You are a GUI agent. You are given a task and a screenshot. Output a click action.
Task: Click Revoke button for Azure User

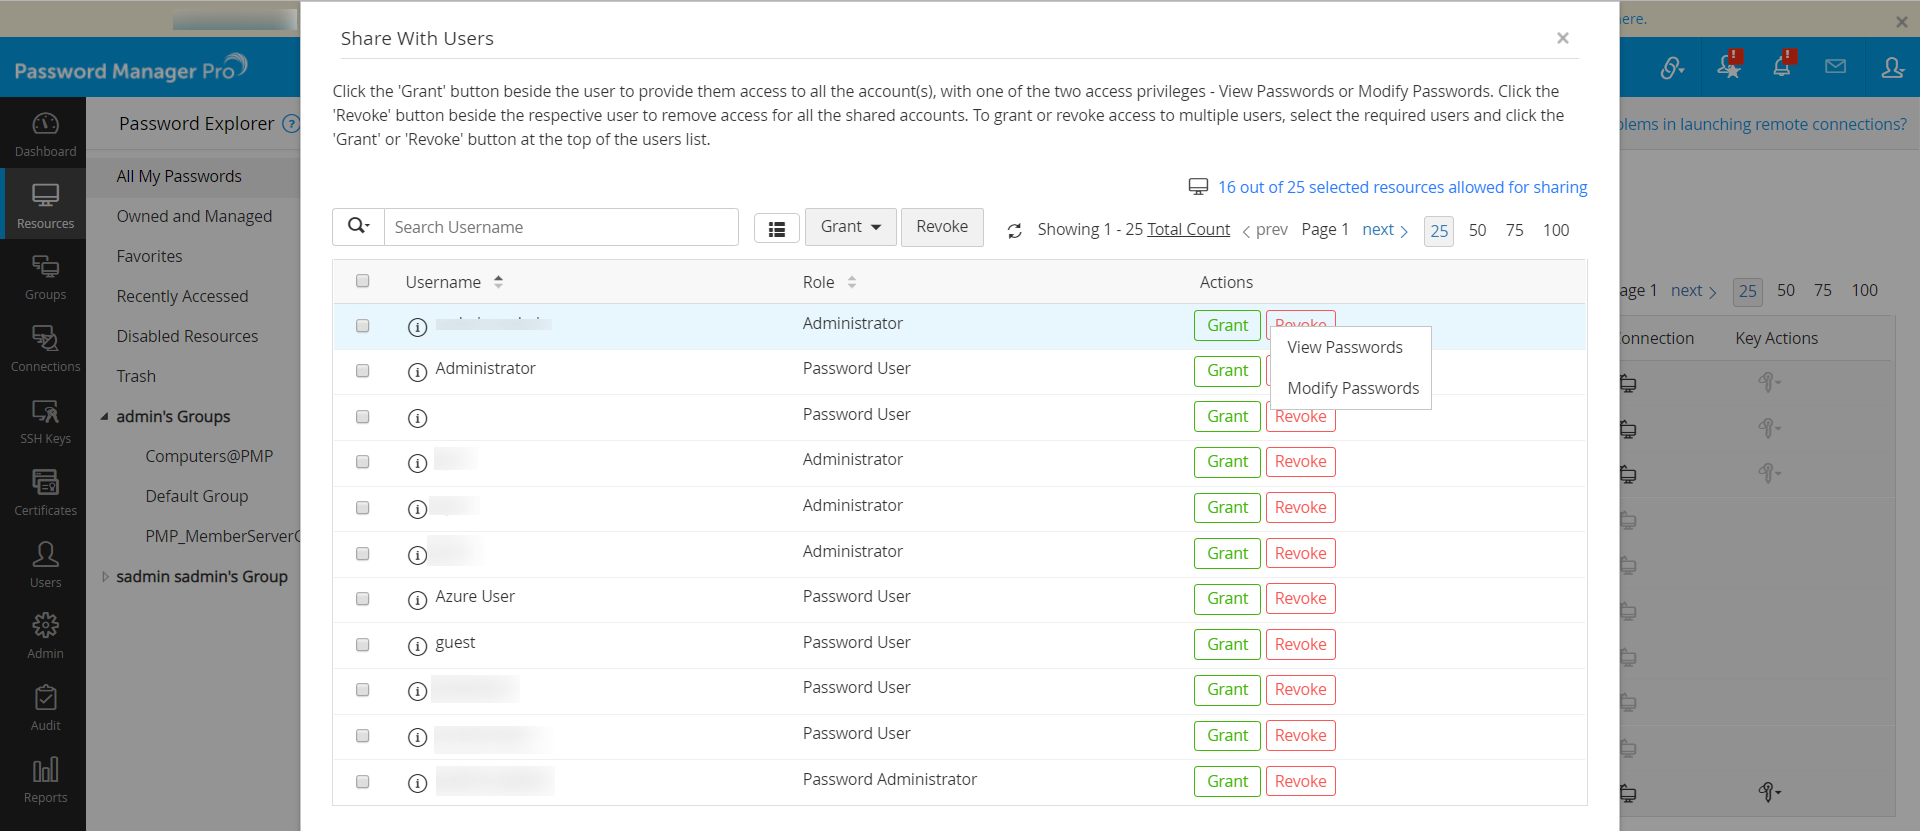[1300, 599]
